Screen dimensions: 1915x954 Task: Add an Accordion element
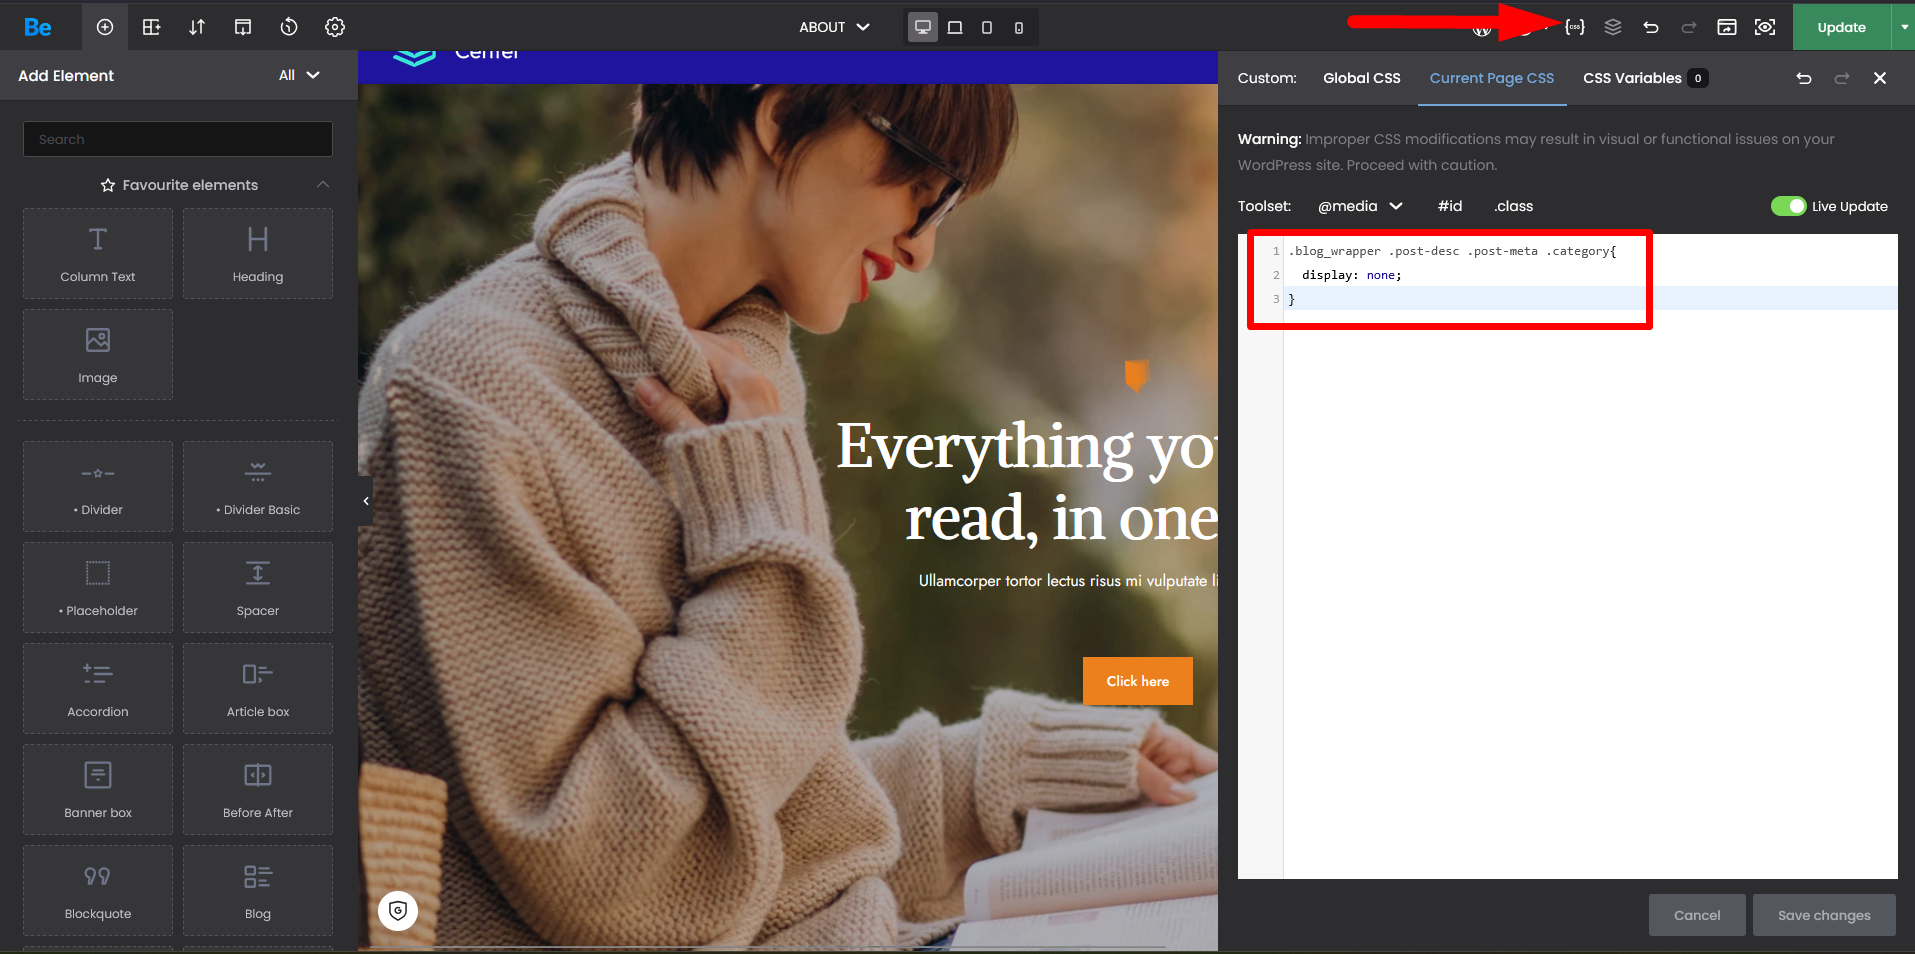click(98, 688)
